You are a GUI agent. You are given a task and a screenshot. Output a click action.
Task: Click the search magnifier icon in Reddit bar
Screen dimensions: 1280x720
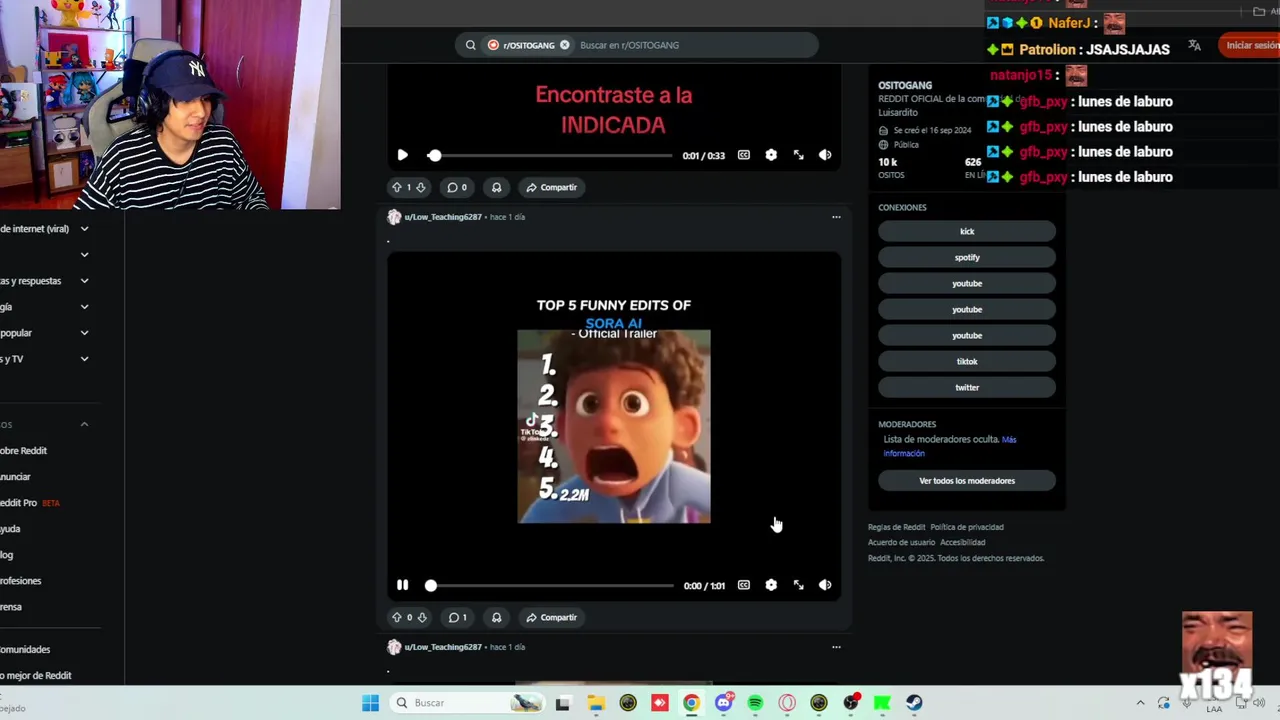tap(470, 45)
